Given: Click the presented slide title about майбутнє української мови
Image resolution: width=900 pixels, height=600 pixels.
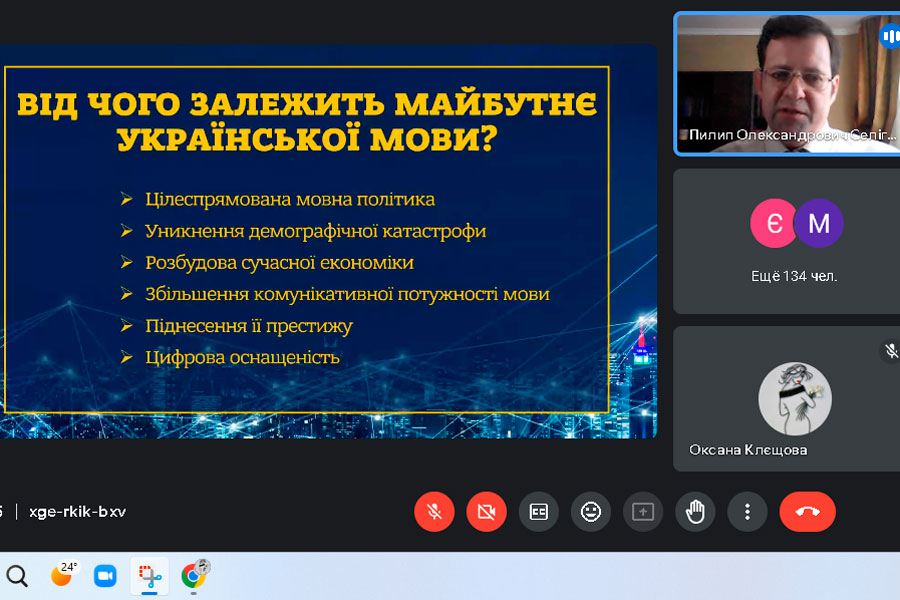Looking at the screenshot, I should click(x=307, y=121).
